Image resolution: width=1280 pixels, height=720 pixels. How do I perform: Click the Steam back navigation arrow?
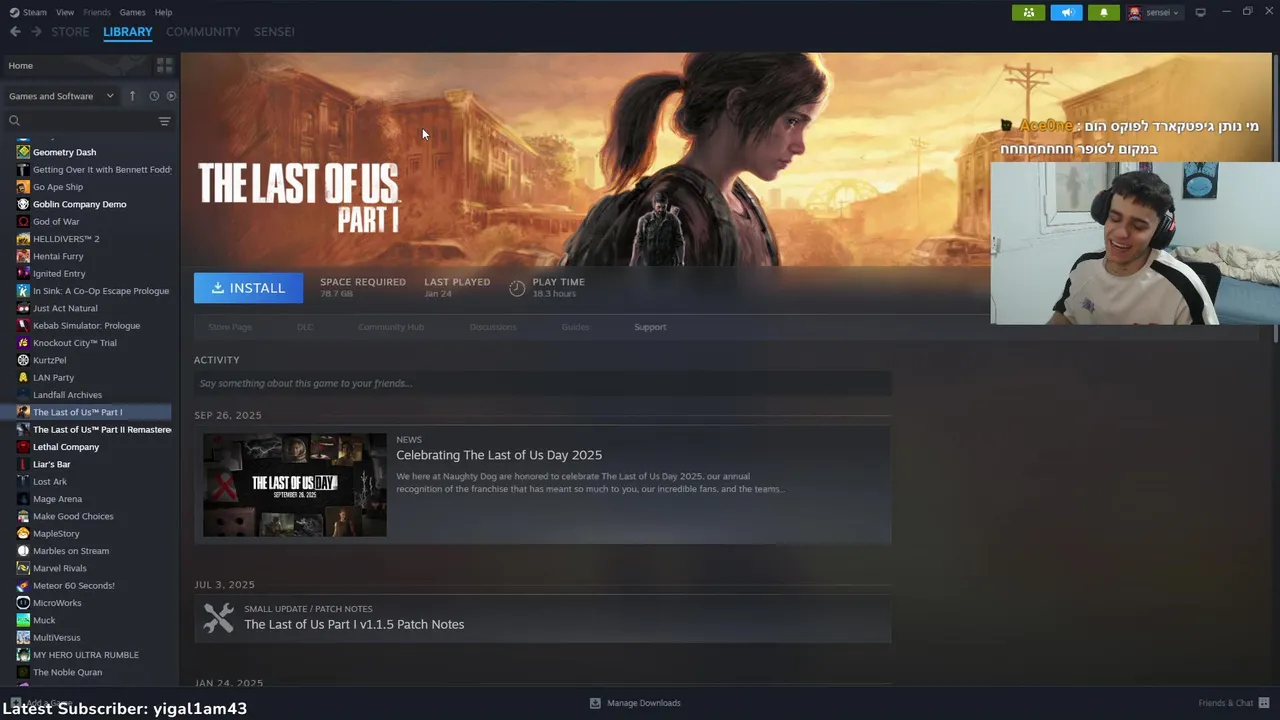point(15,32)
